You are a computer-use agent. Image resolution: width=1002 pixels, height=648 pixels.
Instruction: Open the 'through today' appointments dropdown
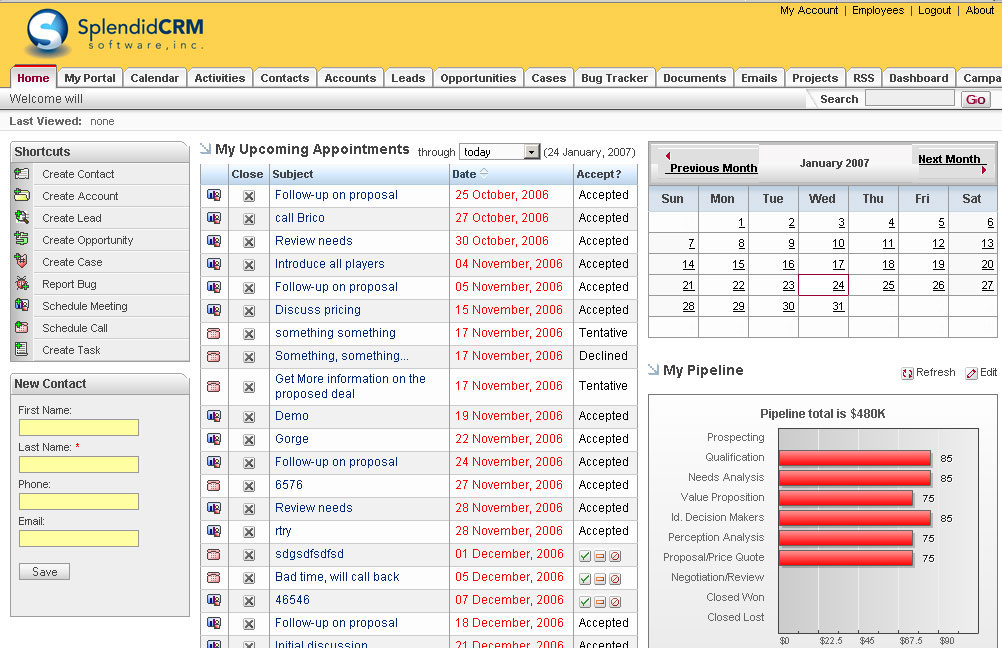(531, 152)
